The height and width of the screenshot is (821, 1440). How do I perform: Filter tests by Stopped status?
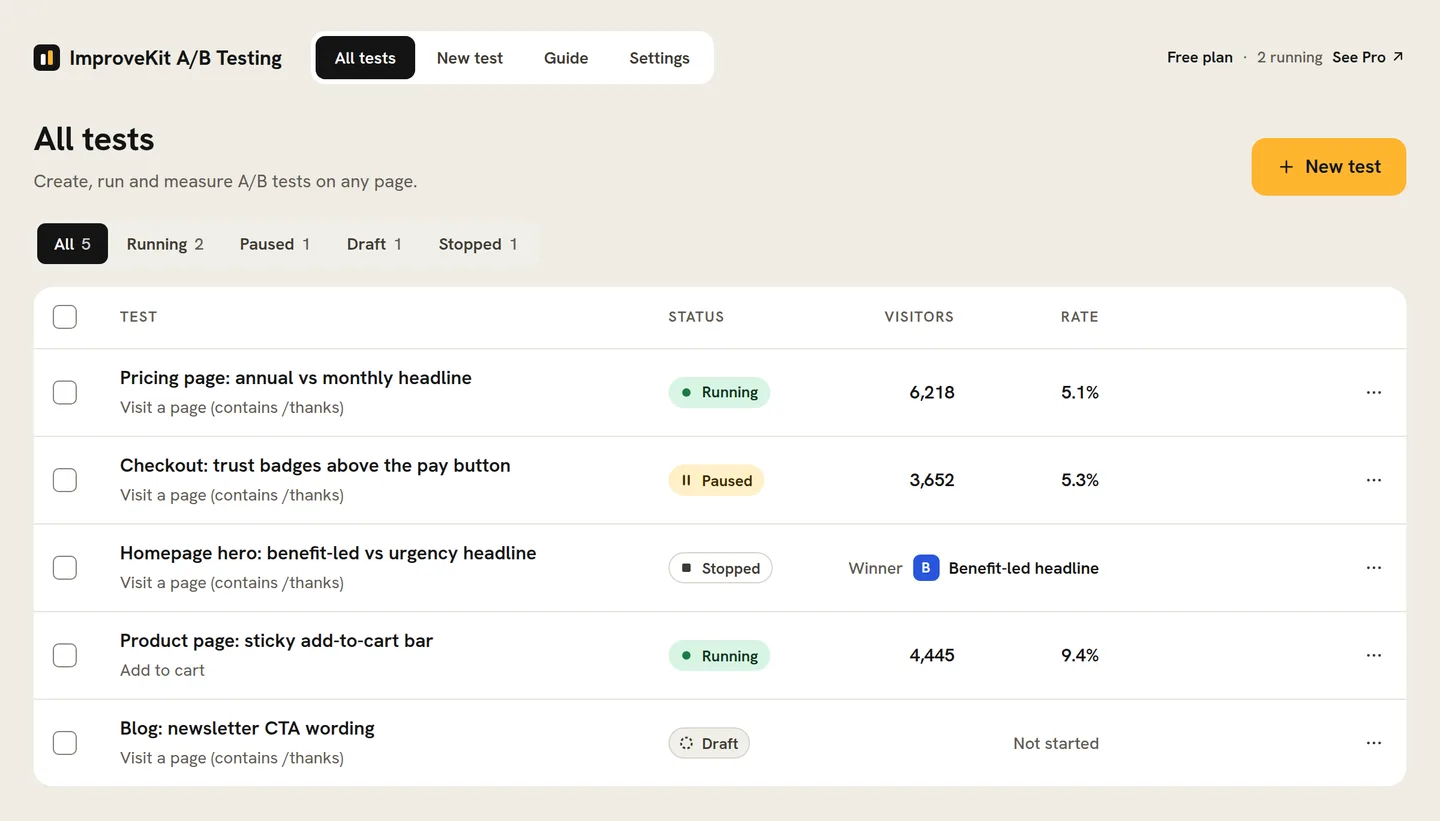478,244
